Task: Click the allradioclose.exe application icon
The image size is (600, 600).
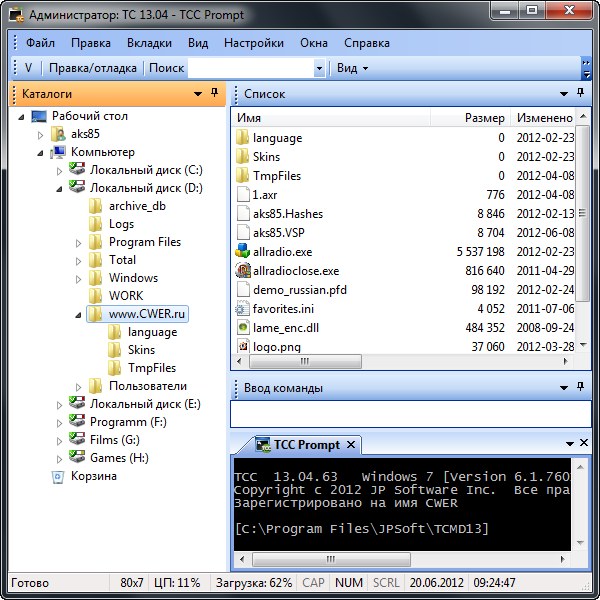Action: point(242,271)
